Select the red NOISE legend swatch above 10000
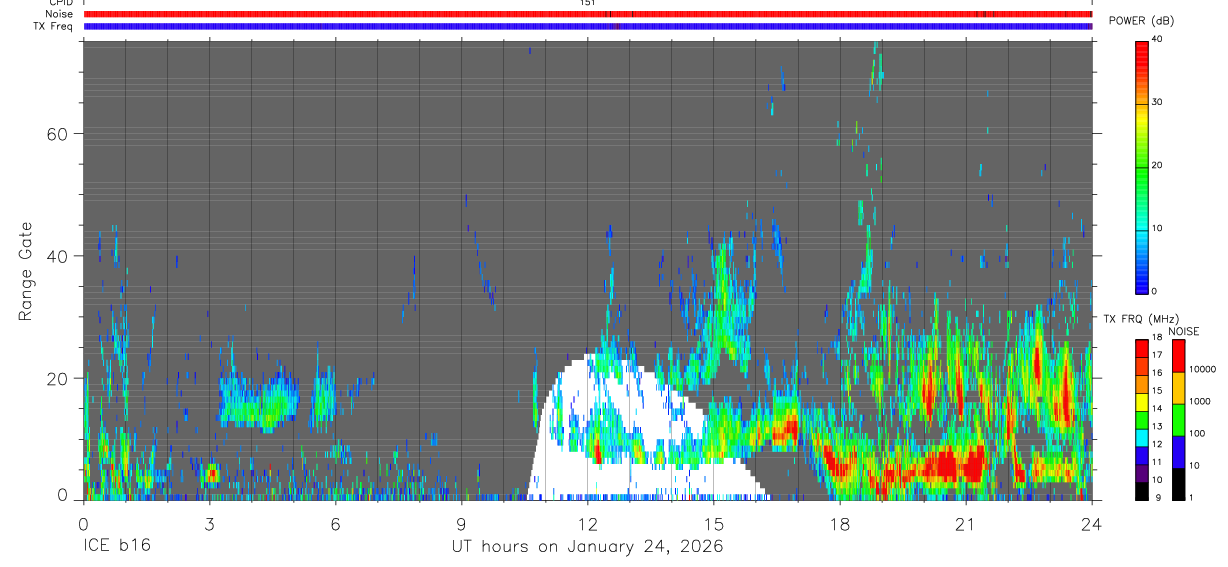The height and width of the screenshot is (567, 1228). 1178,356
